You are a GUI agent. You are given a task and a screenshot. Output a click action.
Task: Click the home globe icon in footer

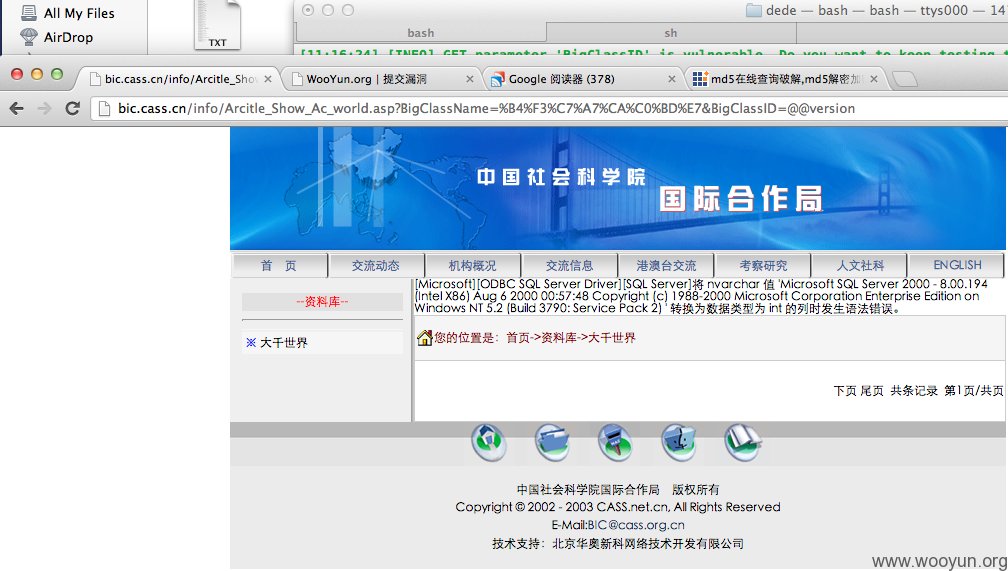489,442
